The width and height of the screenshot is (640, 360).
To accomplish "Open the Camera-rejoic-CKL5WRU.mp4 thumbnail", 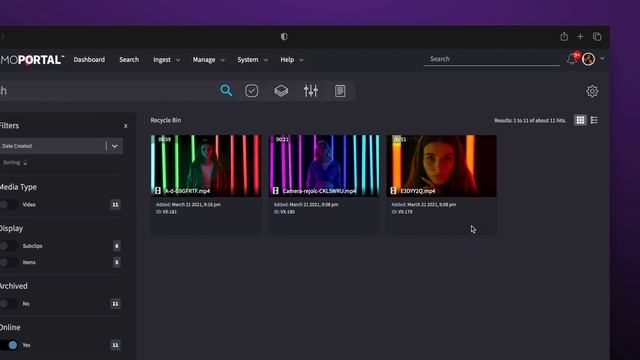I will pos(324,166).
